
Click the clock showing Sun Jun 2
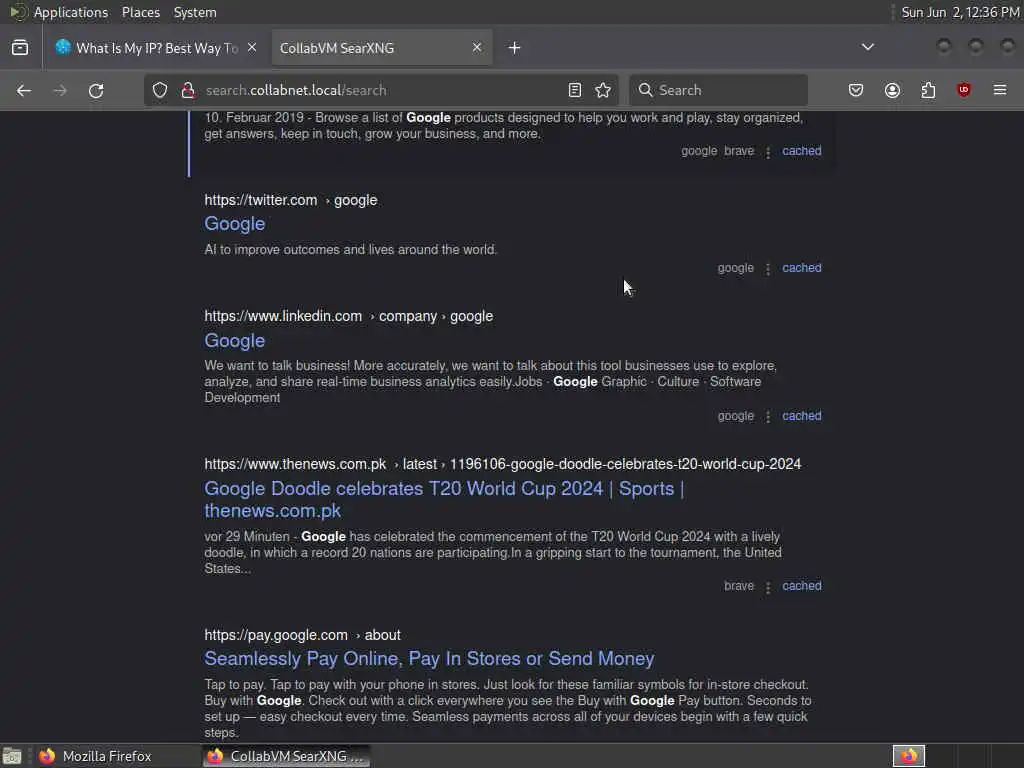(x=960, y=12)
